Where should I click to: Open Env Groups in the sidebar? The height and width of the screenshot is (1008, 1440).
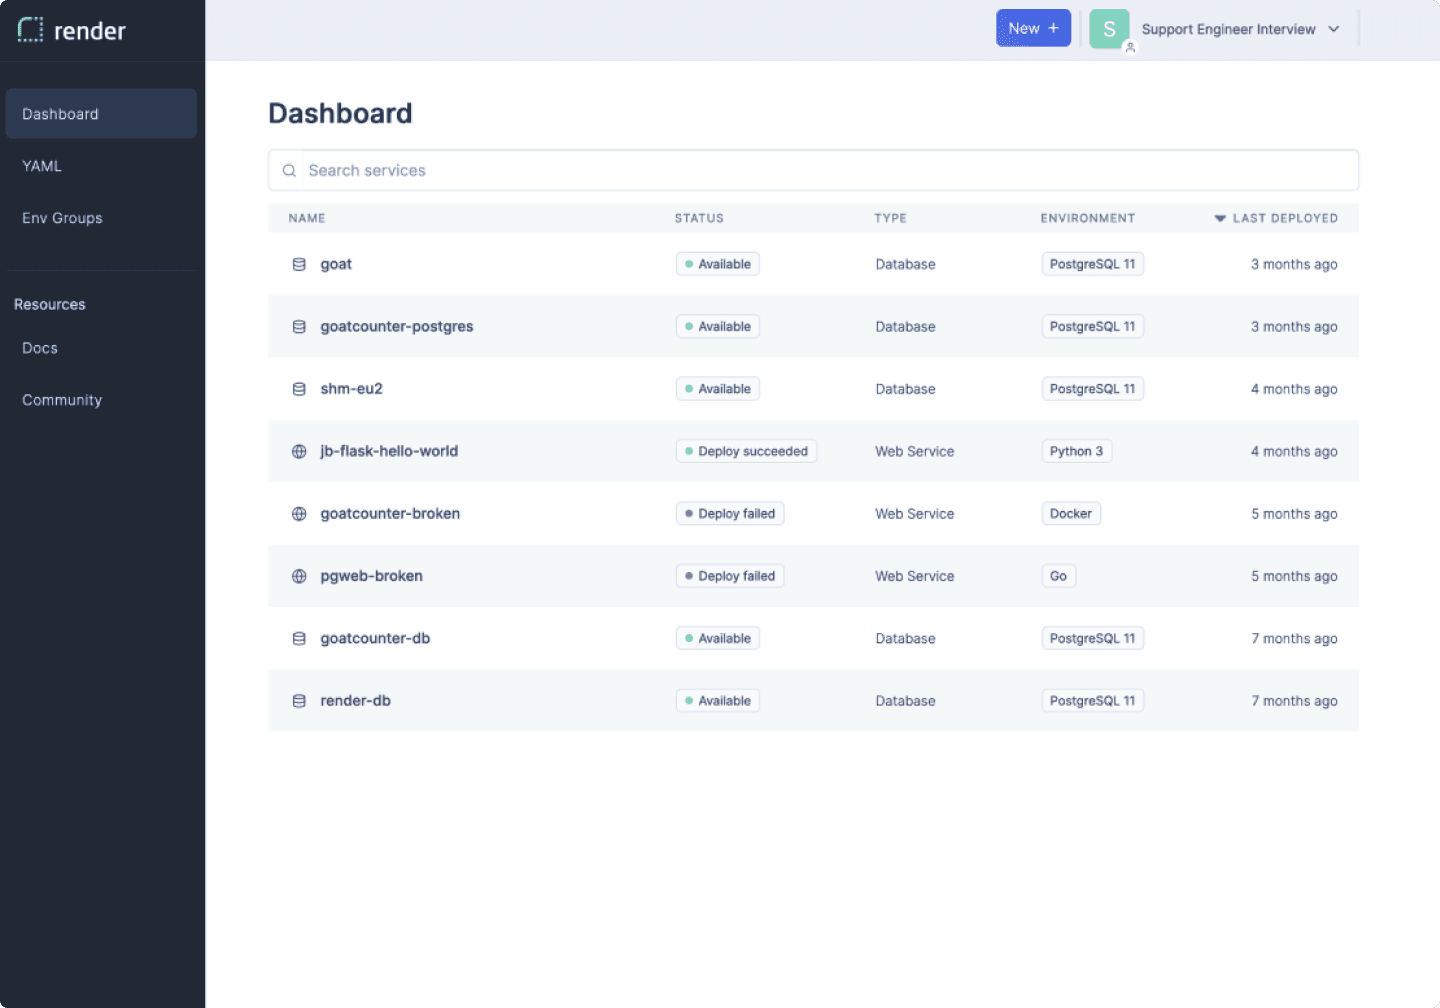tap(62, 218)
